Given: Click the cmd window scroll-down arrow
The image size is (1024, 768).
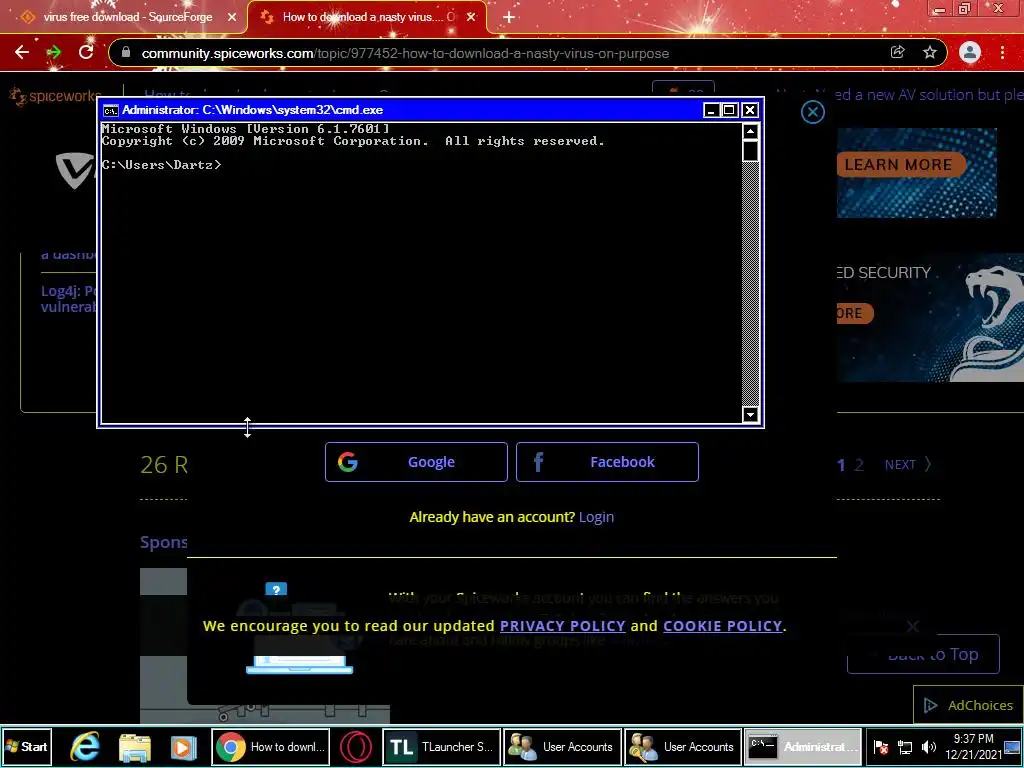Looking at the screenshot, I should (x=750, y=415).
